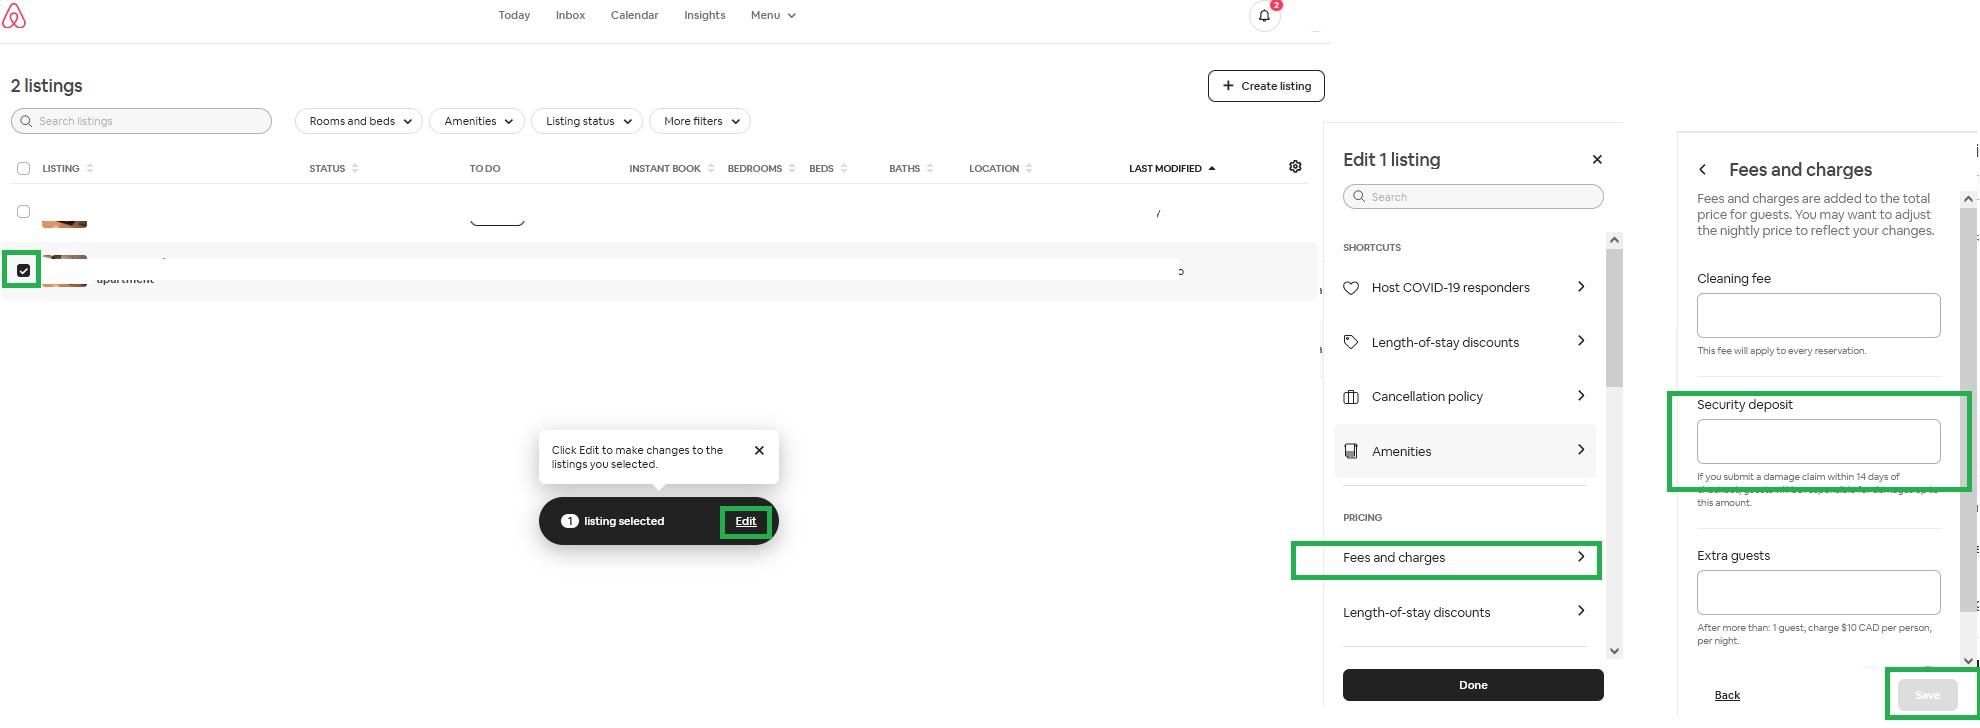Go to the Calendar tab
The height and width of the screenshot is (728, 1980).
coord(634,15)
